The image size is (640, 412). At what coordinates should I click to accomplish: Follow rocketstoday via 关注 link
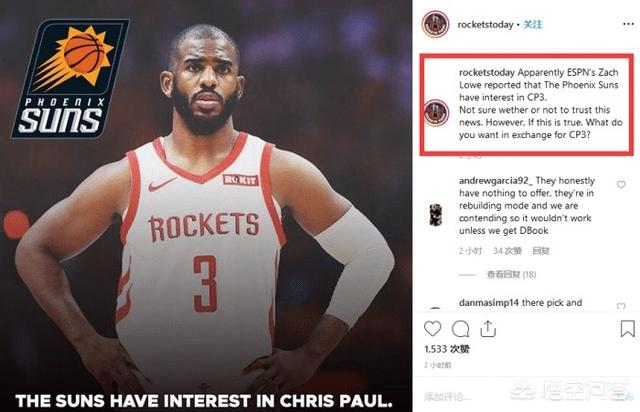(533, 24)
